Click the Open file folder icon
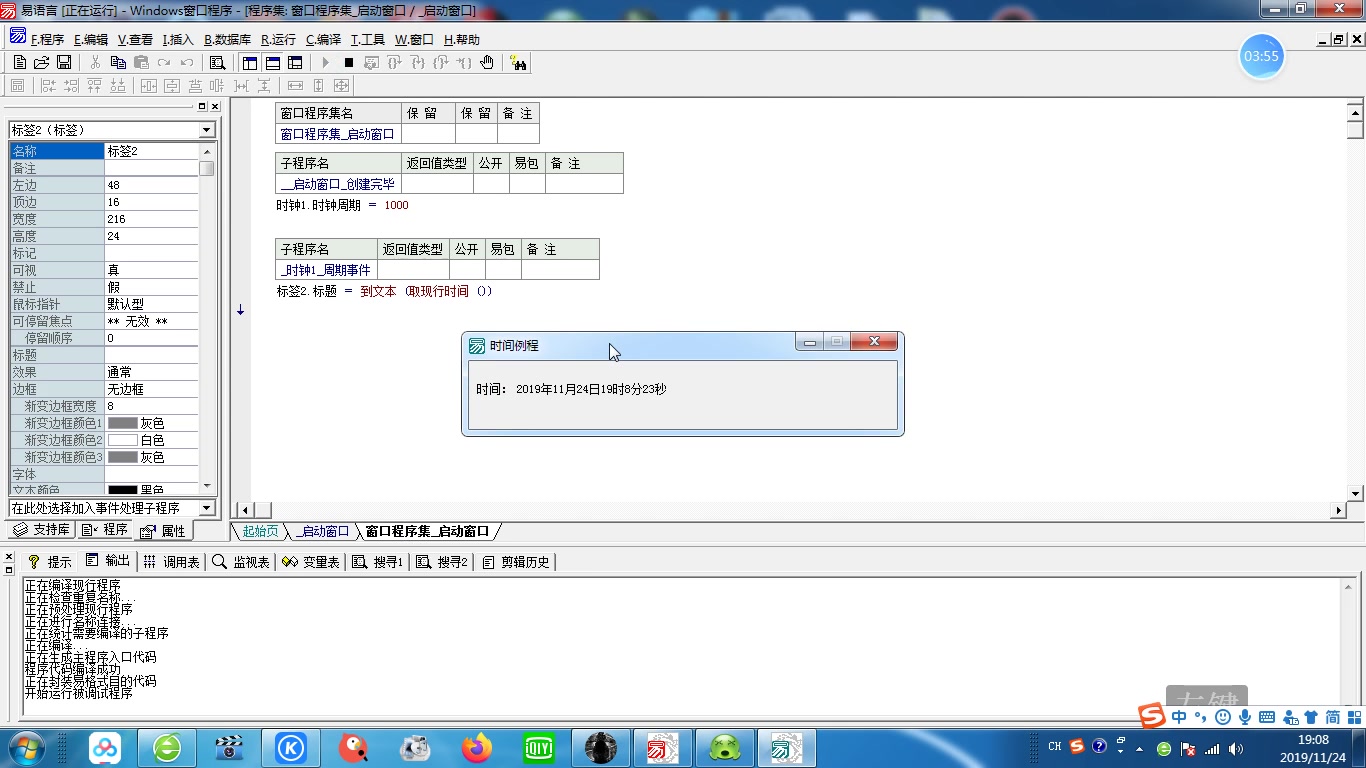The height and width of the screenshot is (768, 1366). (x=41, y=63)
